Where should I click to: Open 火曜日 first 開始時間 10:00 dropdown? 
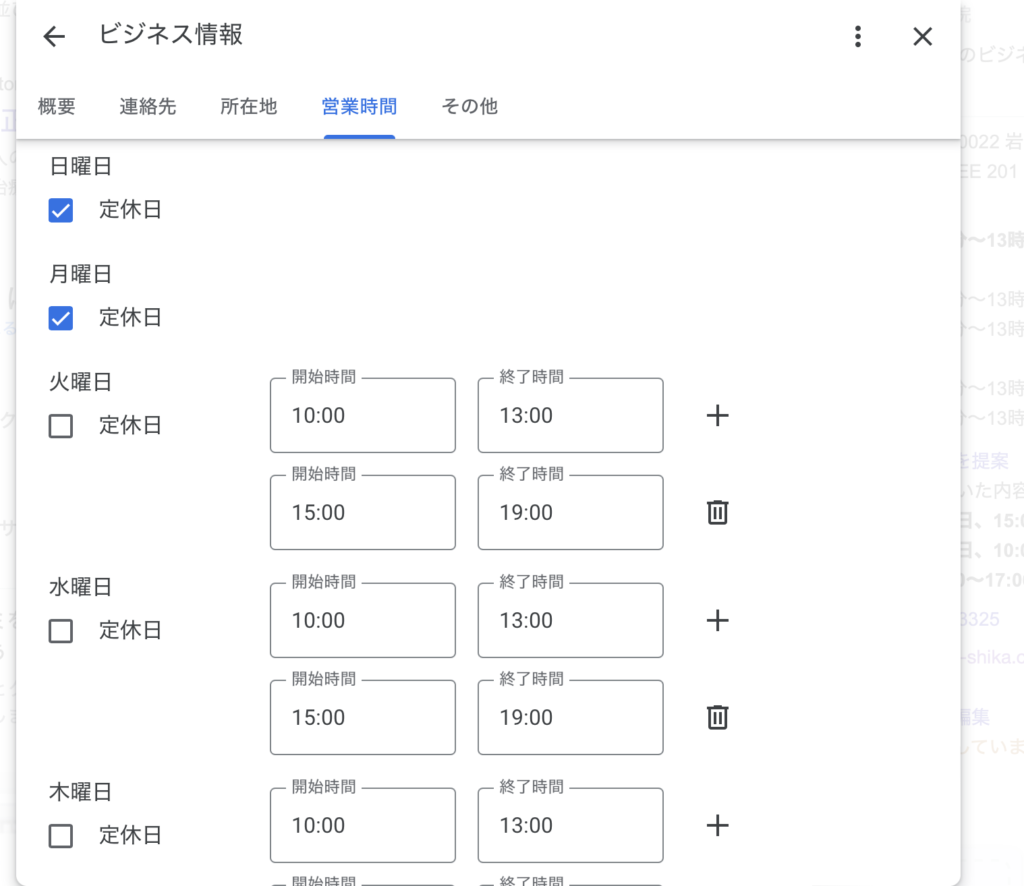(362, 416)
